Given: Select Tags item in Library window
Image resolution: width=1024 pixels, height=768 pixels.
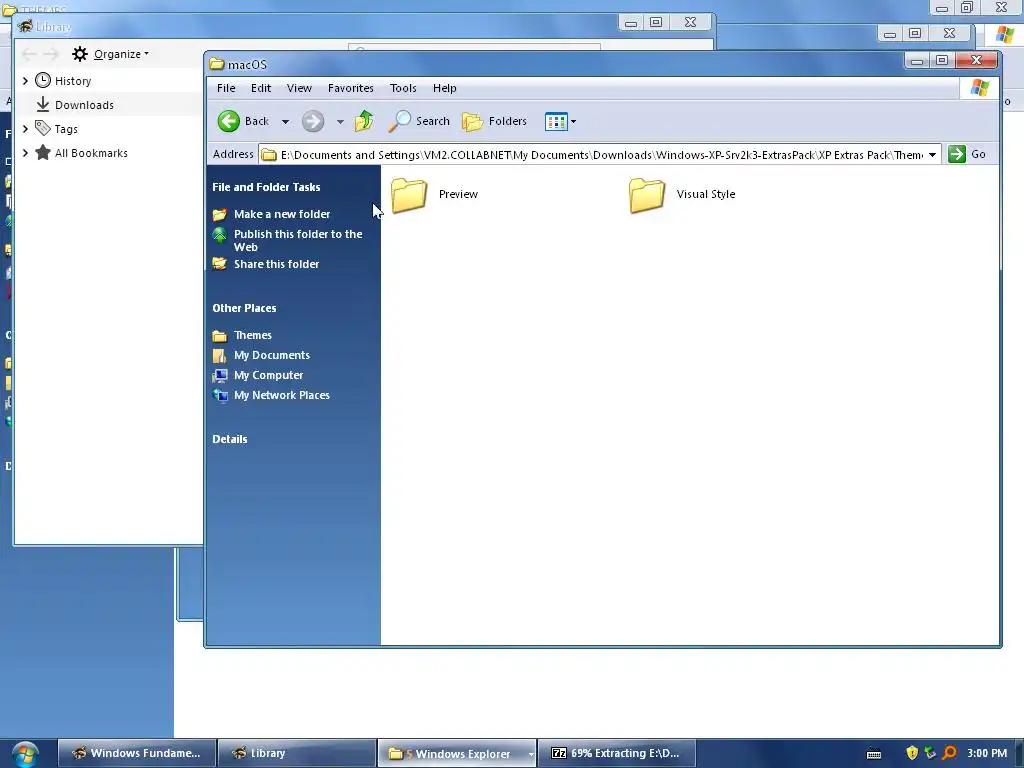Looking at the screenshot, I should click(x=66, y=129).
